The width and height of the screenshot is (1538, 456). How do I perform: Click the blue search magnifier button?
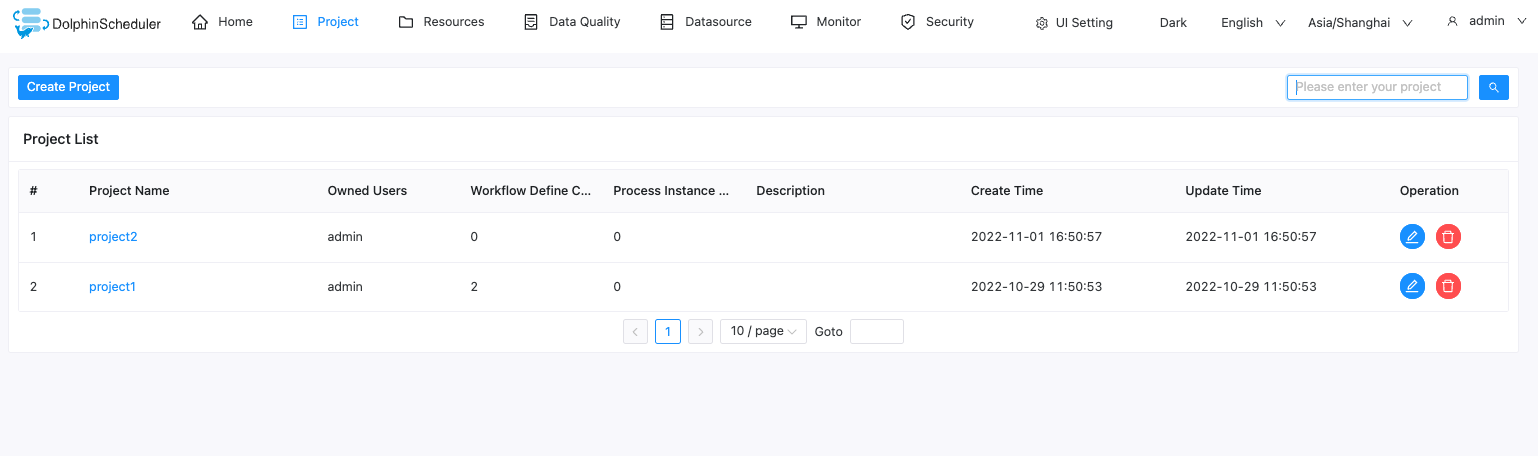(x=1494, y=88)
